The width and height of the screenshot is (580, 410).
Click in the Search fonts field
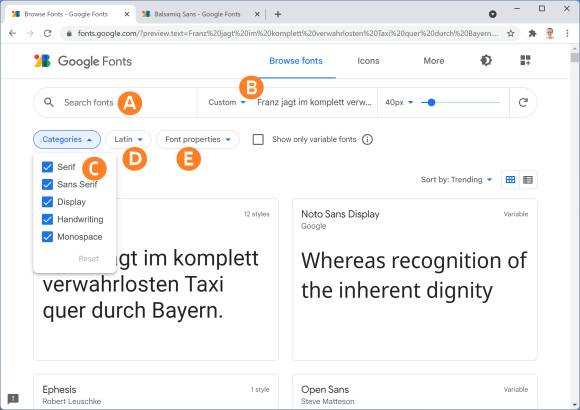tap(115, 102)
